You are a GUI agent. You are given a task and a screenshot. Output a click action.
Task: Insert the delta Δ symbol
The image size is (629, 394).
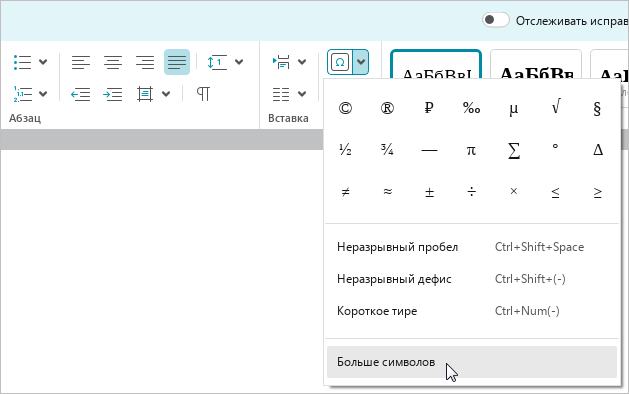point(597,150)
